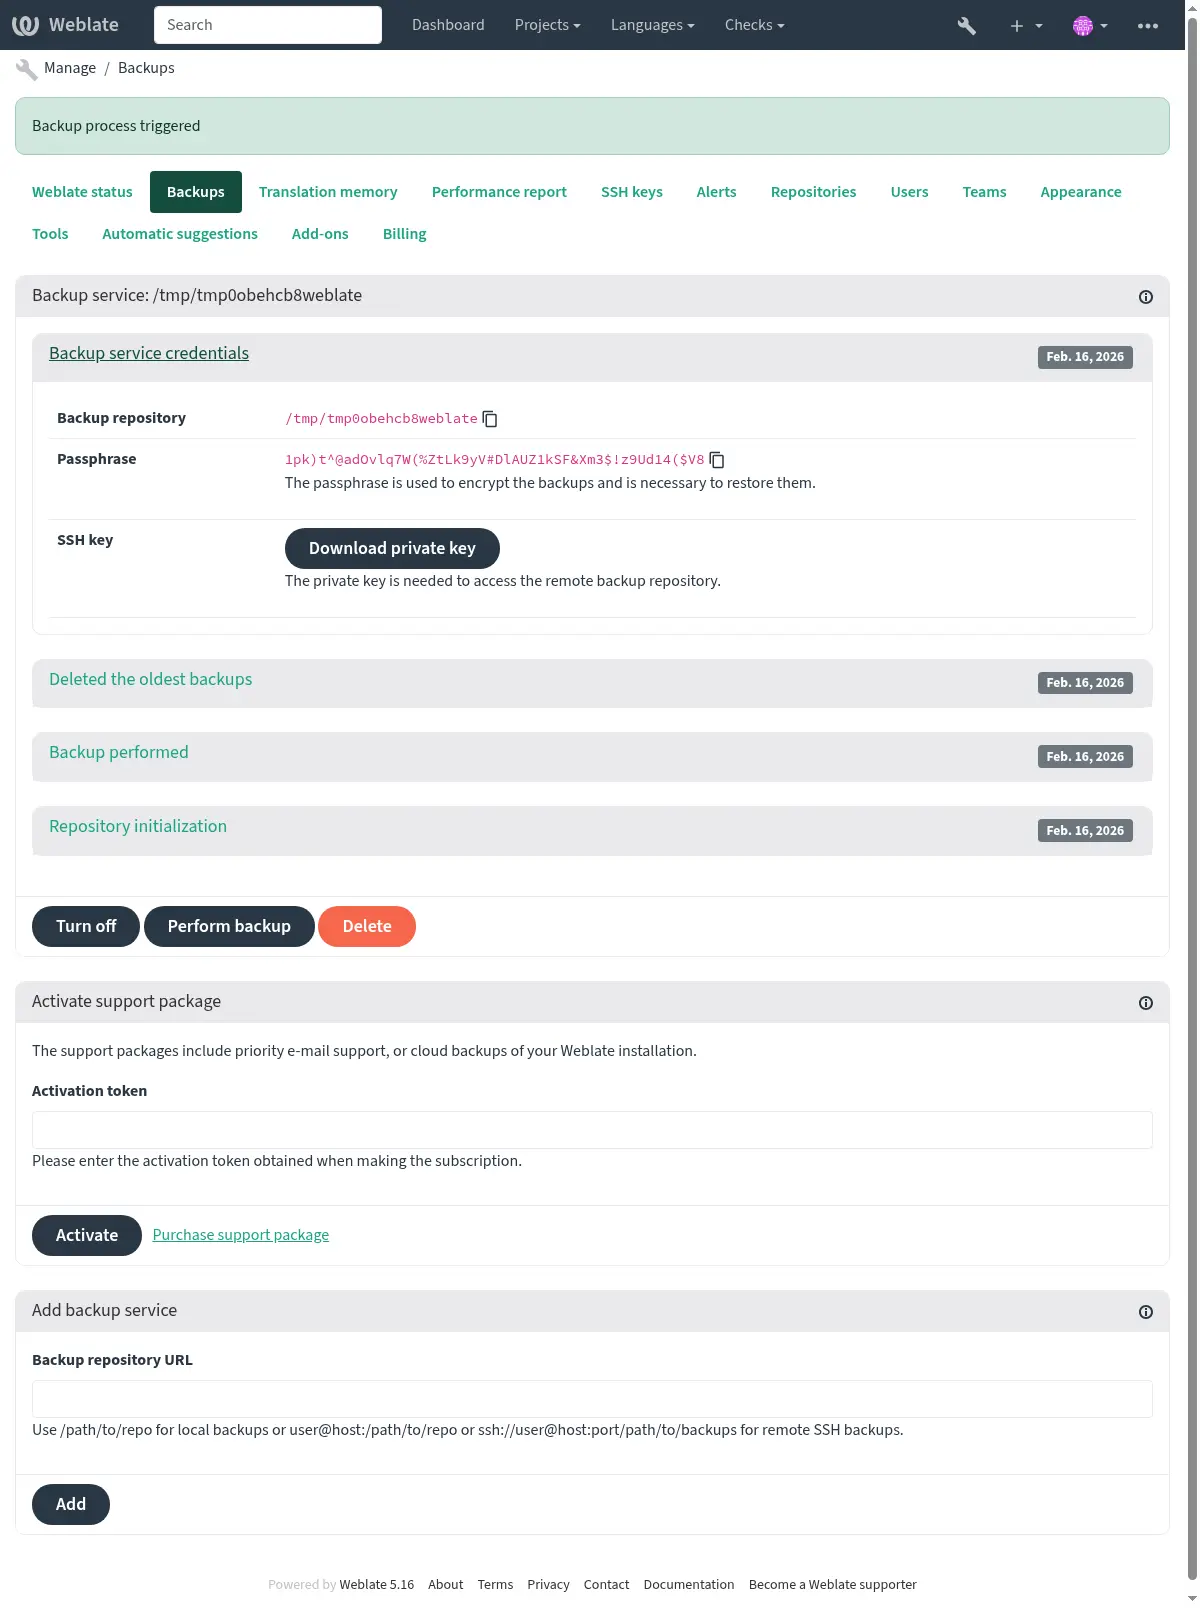Go to the SSH keys tab
The width and height of the screenshot is (1200, 1608).
(631, 192)
